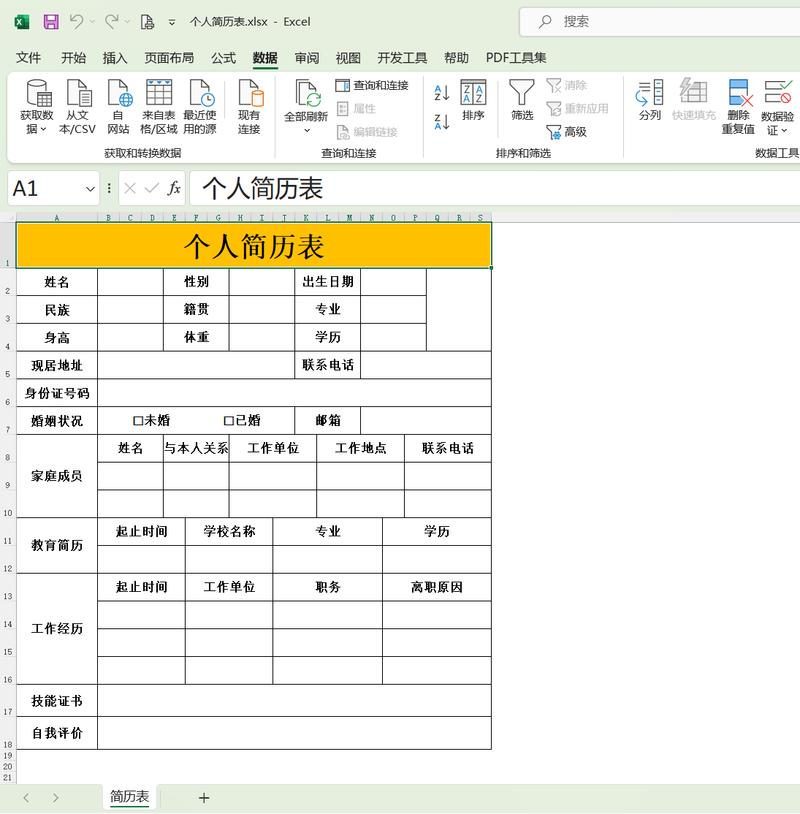The image size is (800, 814).
Task: Open the 帮助 ribbon tab
Action: tap(456, 58)
